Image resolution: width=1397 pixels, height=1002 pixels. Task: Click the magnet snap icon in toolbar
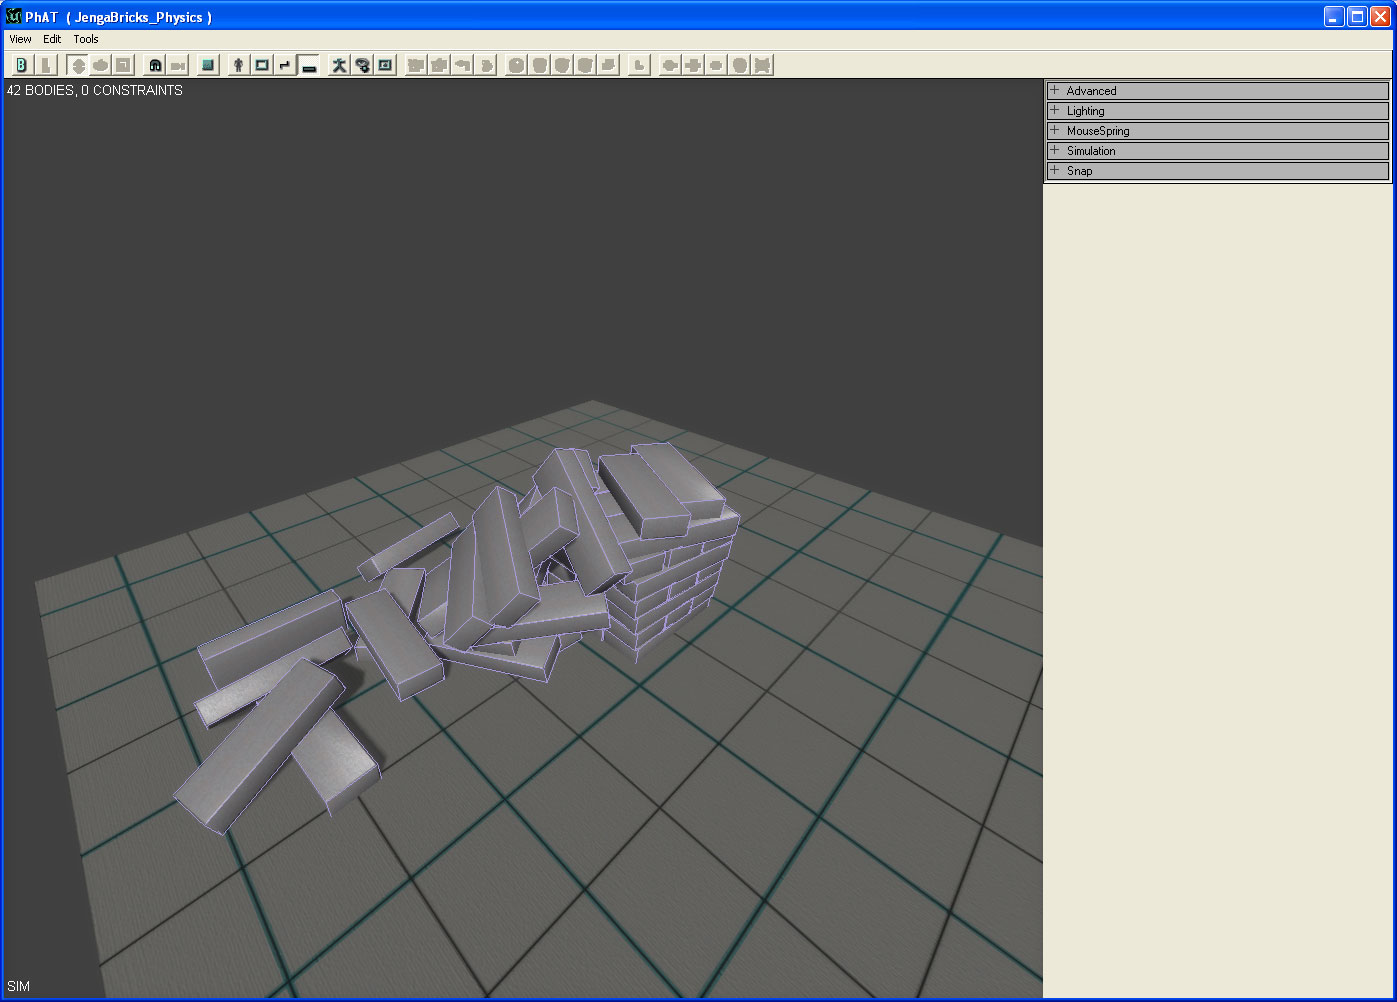[x=155, y=65]
